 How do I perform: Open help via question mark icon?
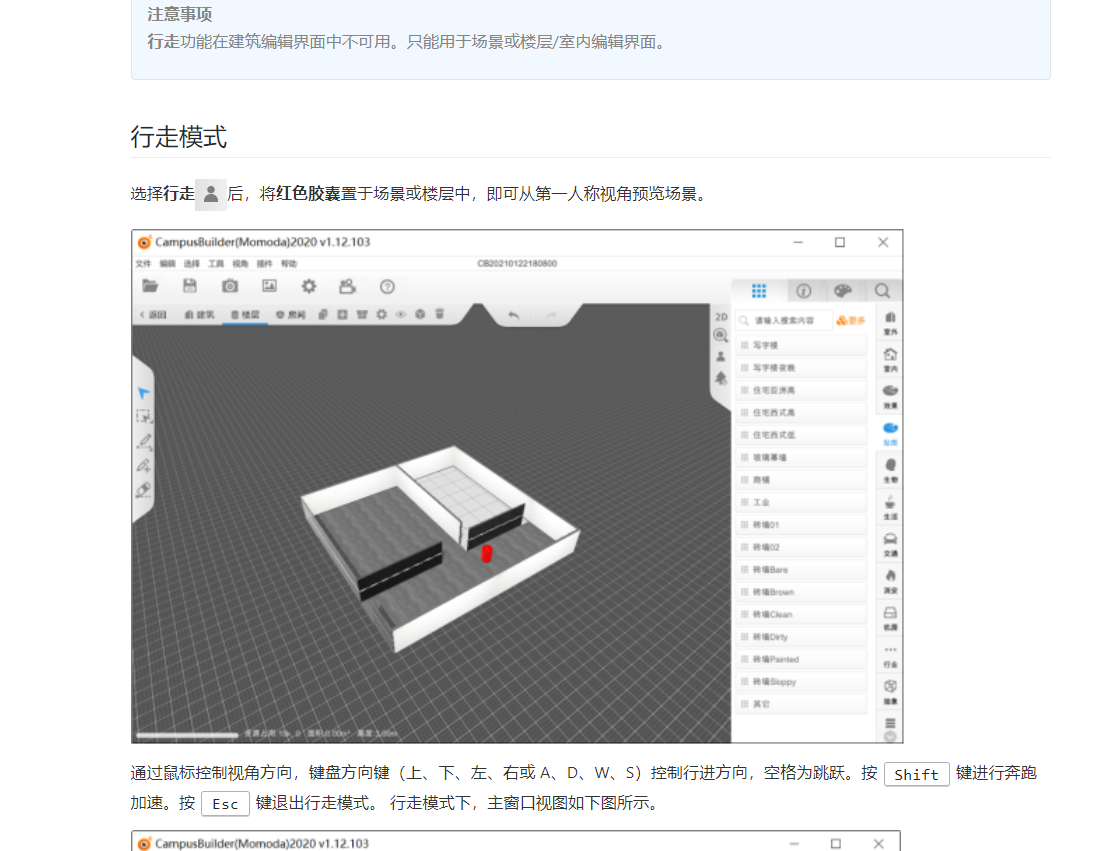pyautogui.click(x=387, y=287)
